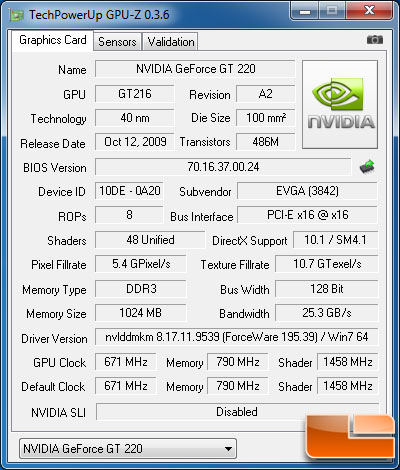Click the ROPs field showing 8

tap(129, 215)
